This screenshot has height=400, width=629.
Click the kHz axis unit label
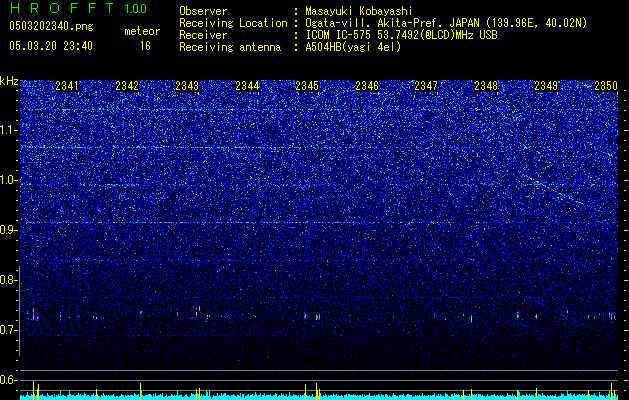tap(9, 81)
